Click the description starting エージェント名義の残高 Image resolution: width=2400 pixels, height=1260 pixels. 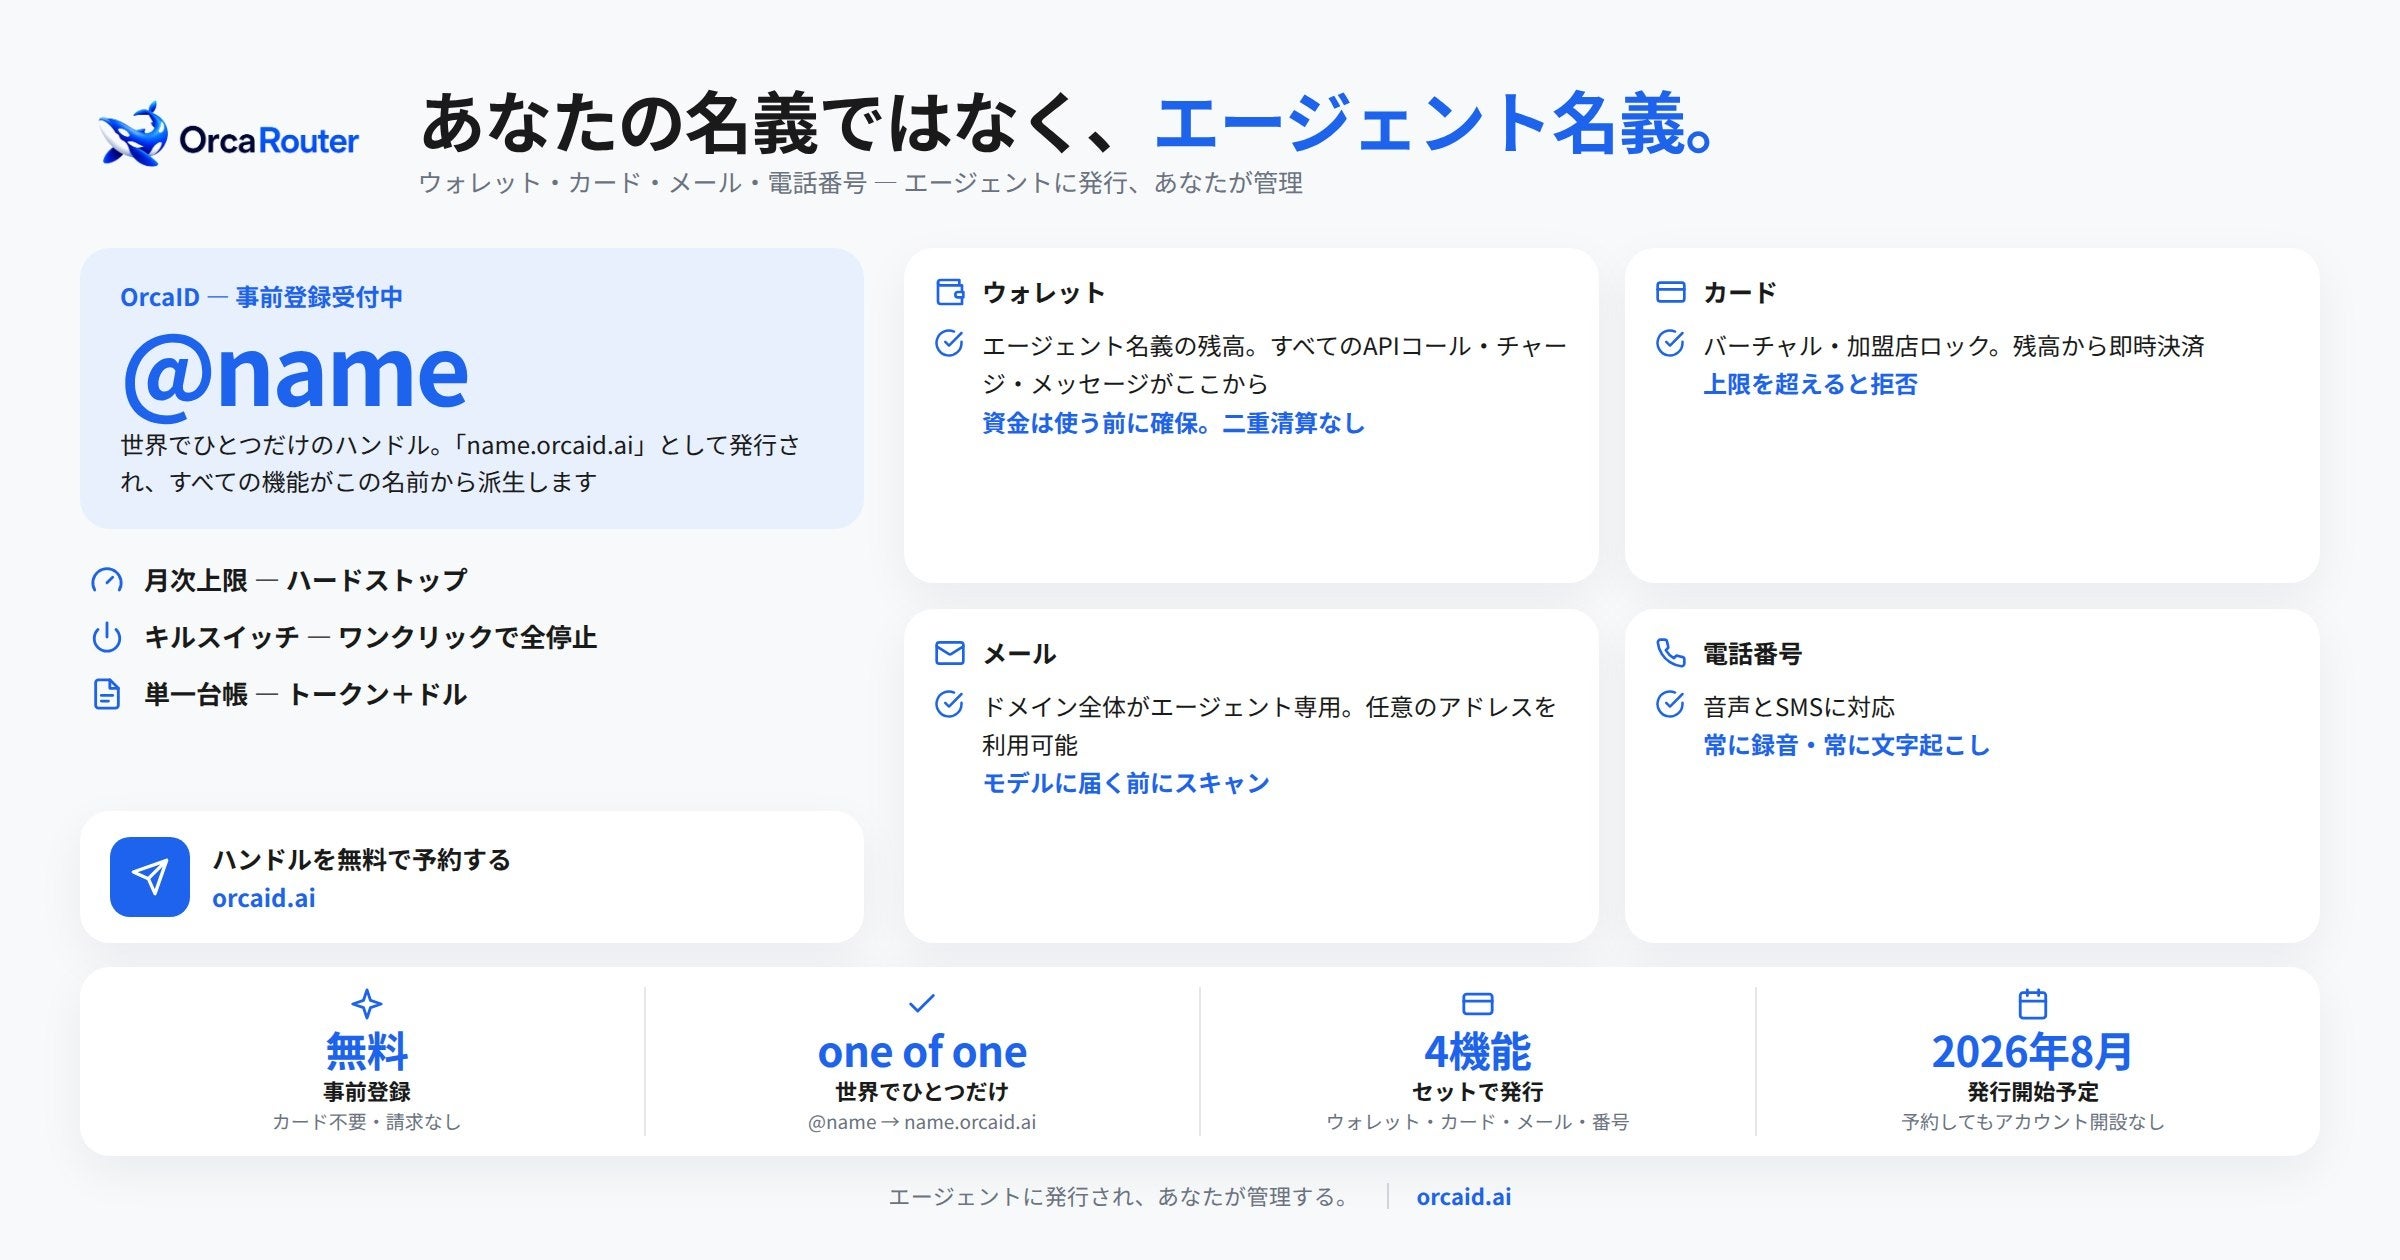pyautogui.click(x=1275, y=365)
